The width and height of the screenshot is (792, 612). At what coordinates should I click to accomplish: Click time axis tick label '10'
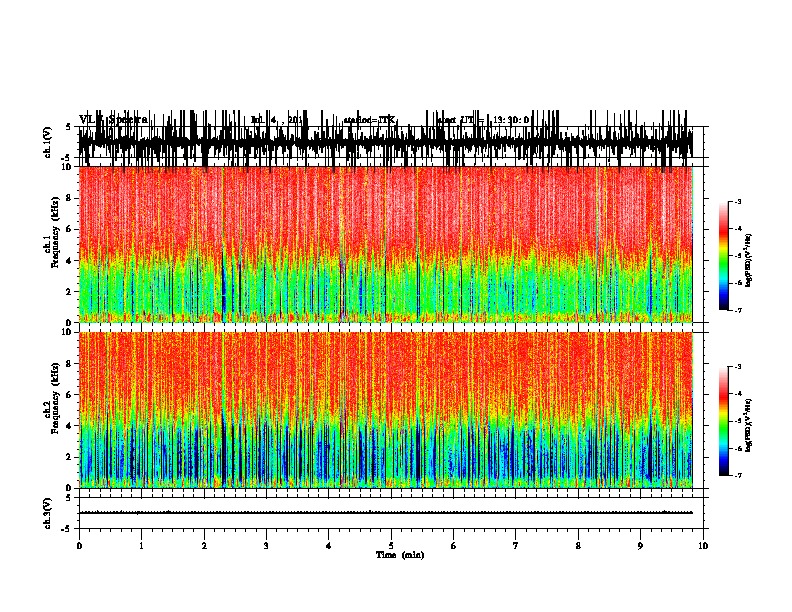pyautogui.click(x=703, y=546)
